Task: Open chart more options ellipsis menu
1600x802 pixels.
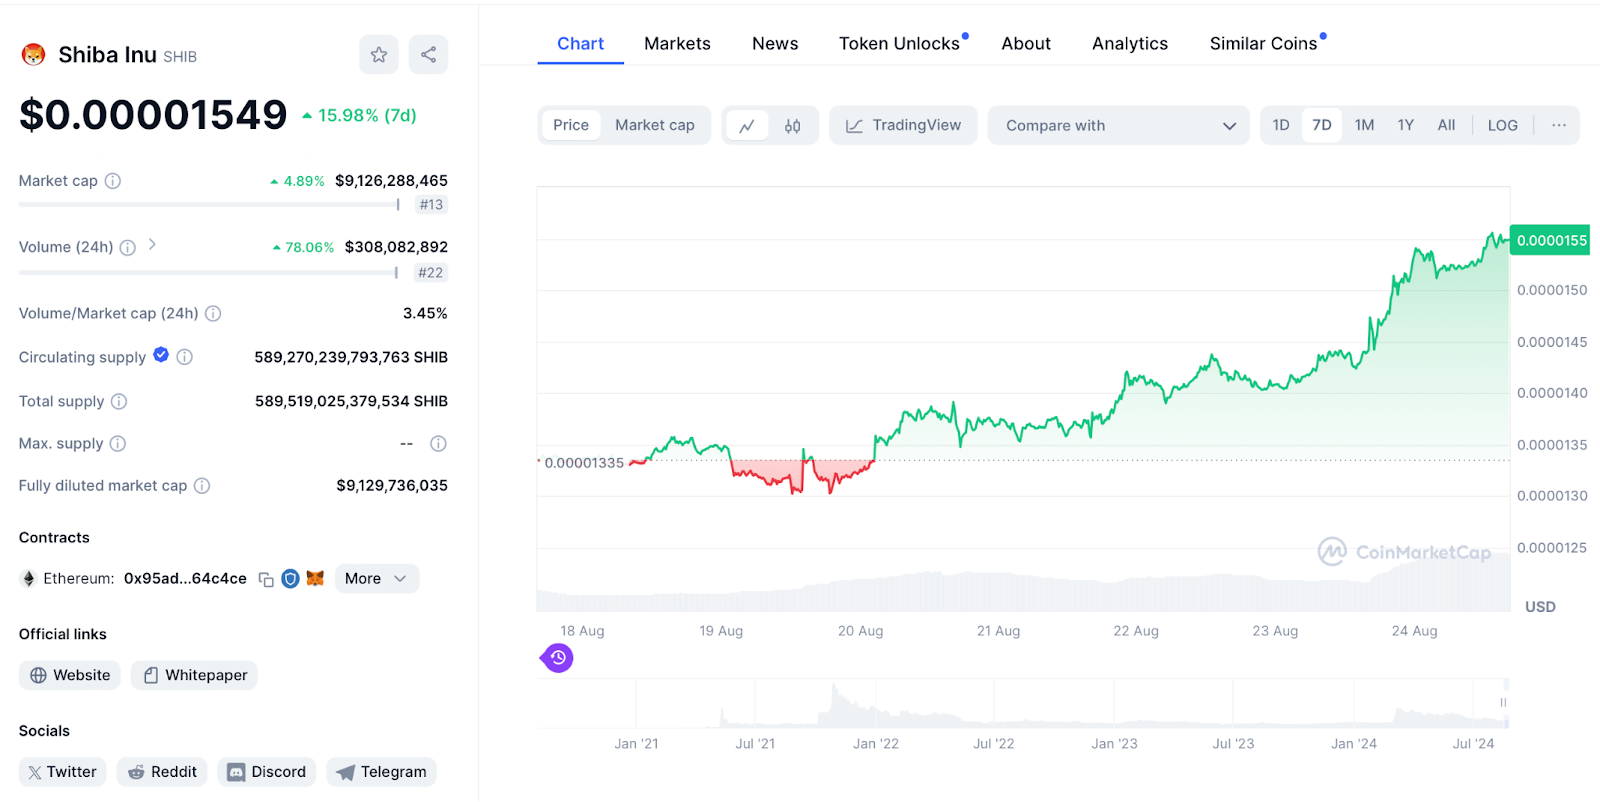Action: [x=1559, y=125]
